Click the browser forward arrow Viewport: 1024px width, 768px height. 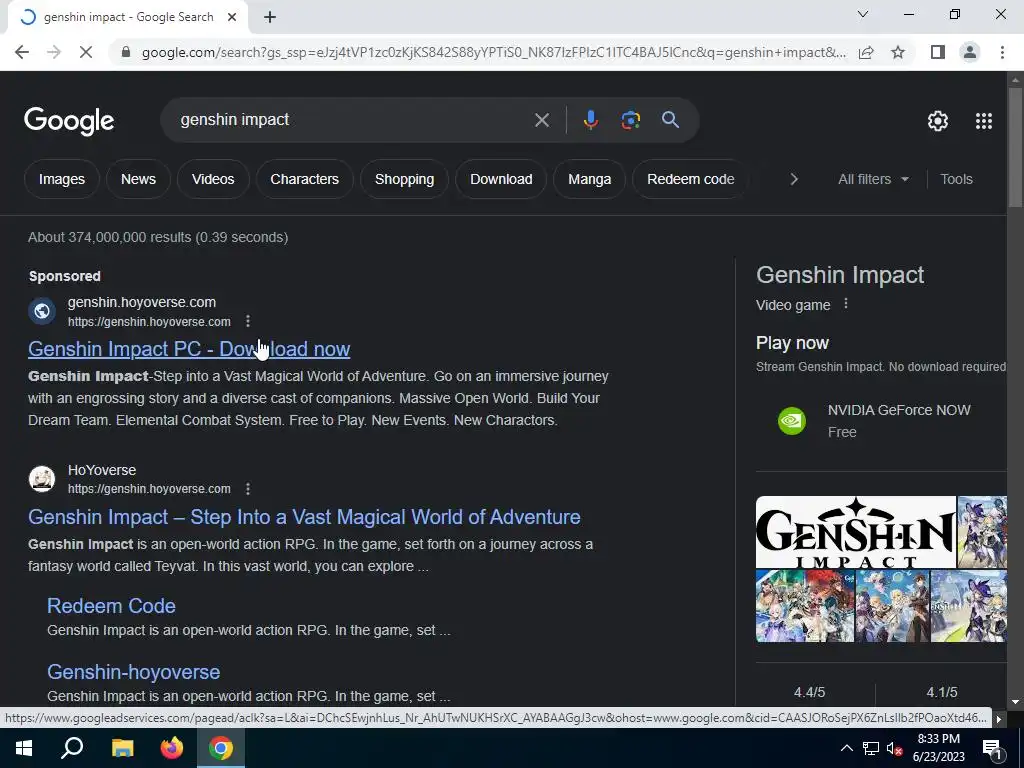click(54, 52)
